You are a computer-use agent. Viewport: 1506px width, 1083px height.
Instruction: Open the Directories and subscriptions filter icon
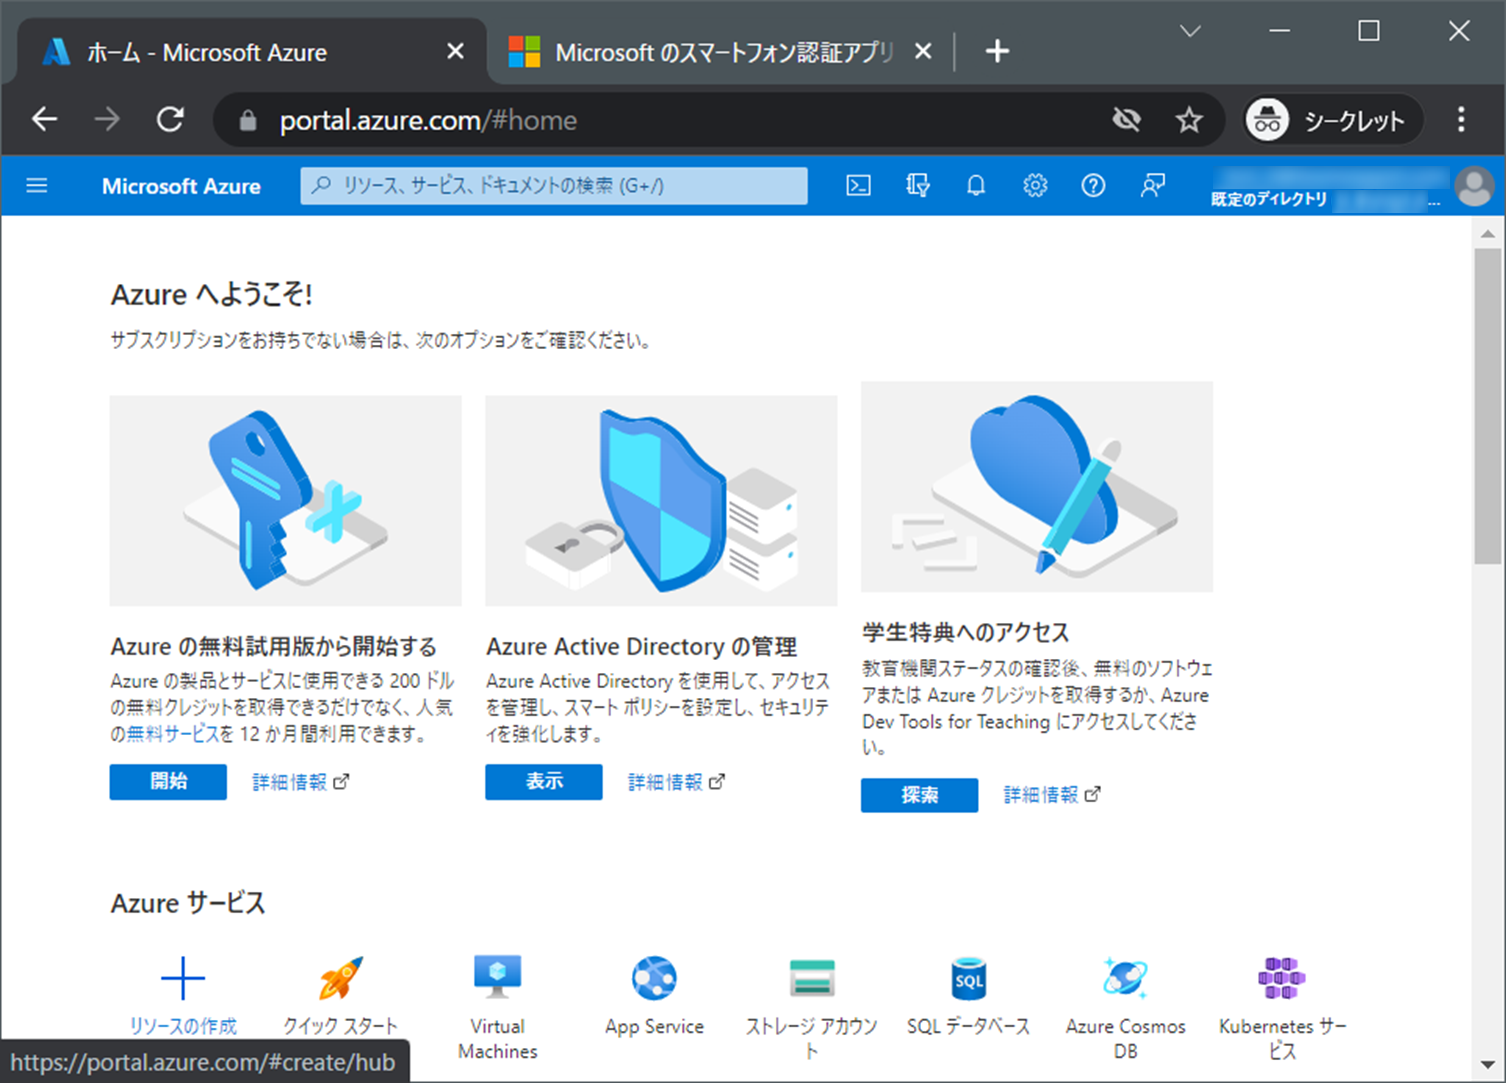(x=918, y=185)
